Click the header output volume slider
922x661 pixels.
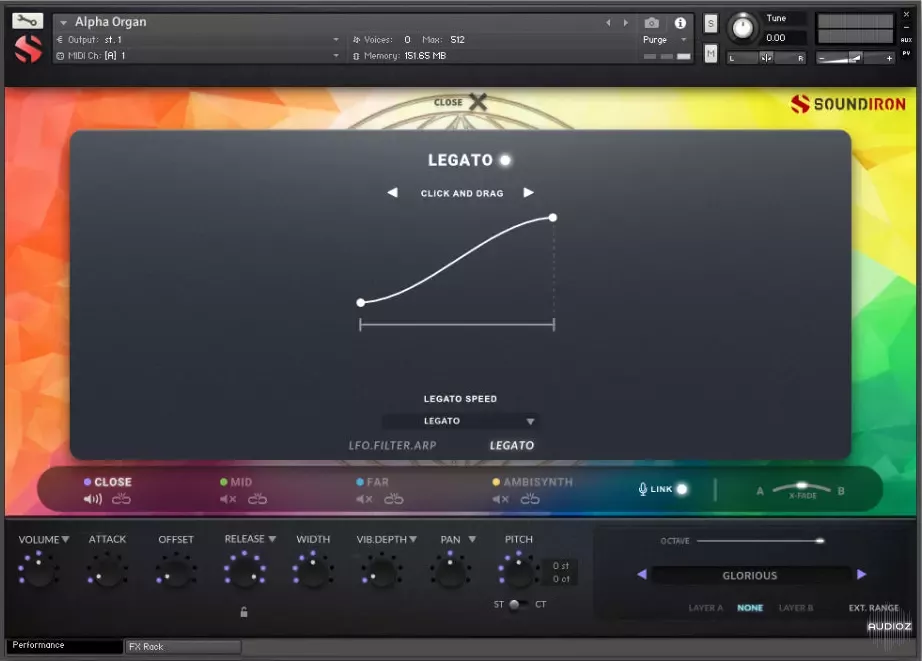(x=856, y=58)
